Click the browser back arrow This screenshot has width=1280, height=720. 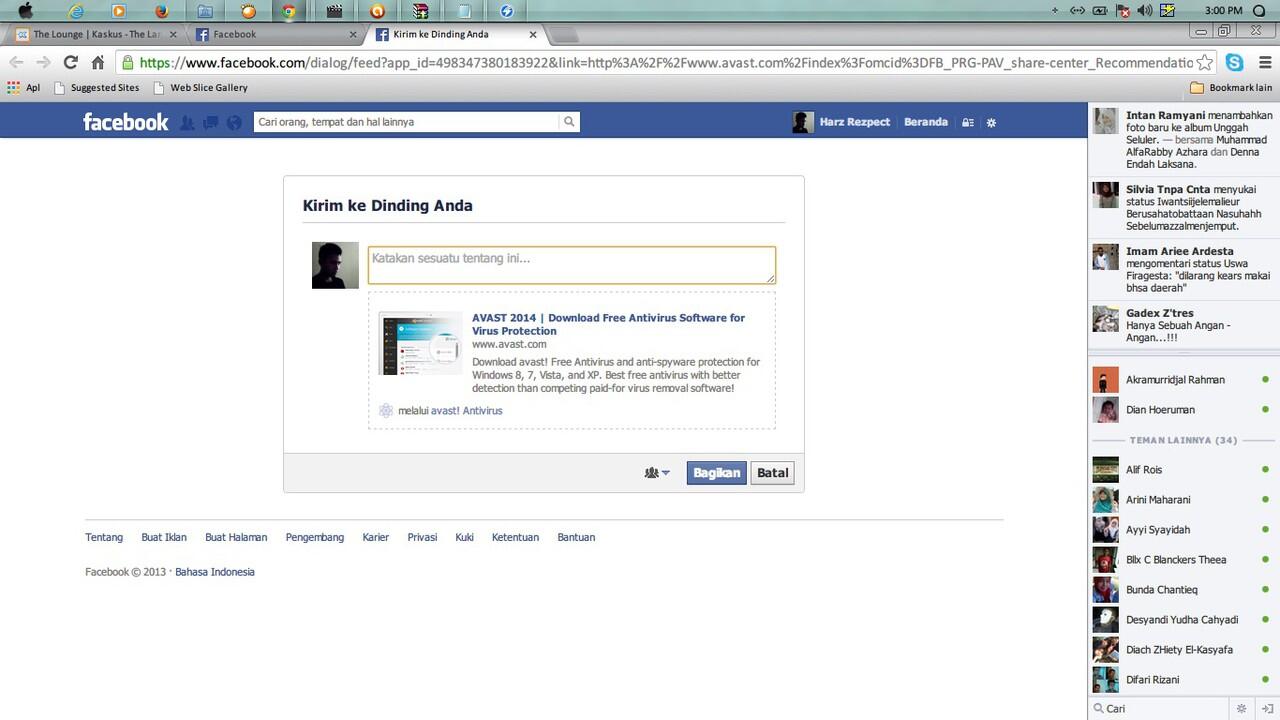(16, 62)
